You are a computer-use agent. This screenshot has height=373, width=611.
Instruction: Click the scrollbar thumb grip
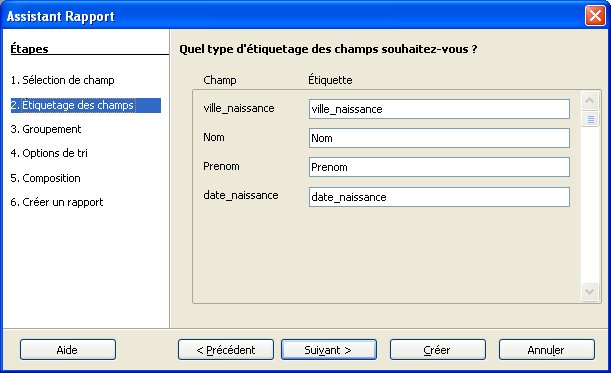590,119
